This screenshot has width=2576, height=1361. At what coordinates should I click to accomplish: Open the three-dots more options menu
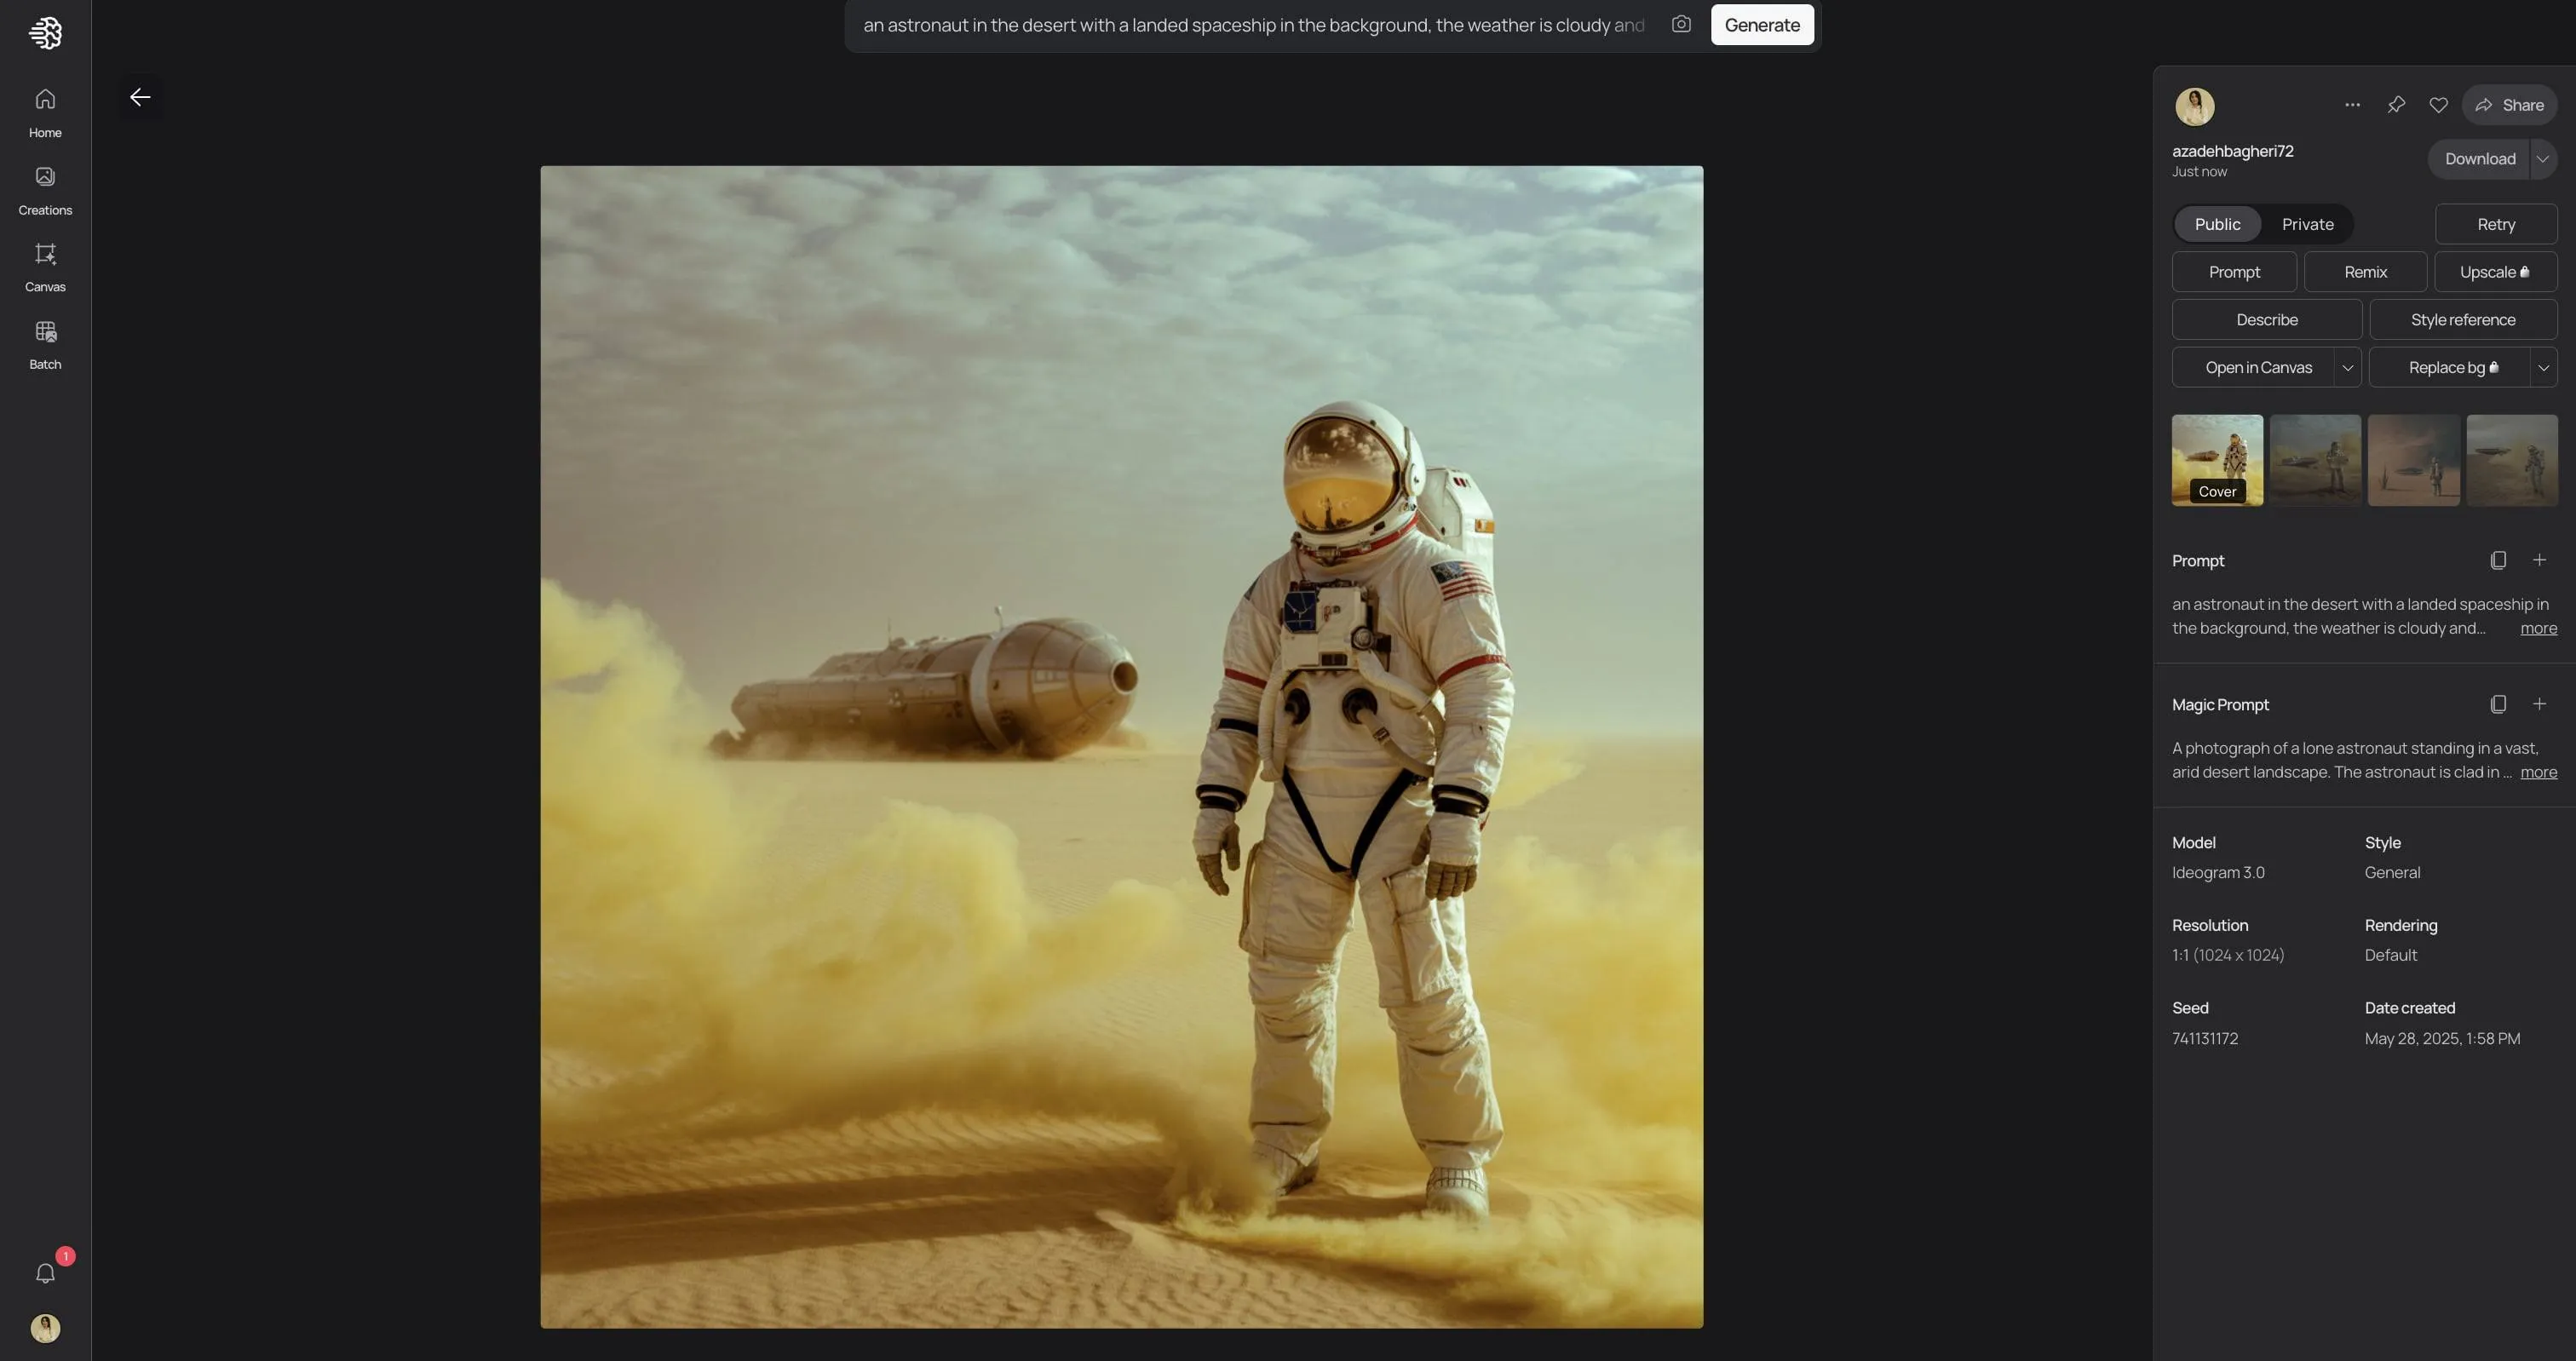pyautogui.click(x=2352, y=105)
